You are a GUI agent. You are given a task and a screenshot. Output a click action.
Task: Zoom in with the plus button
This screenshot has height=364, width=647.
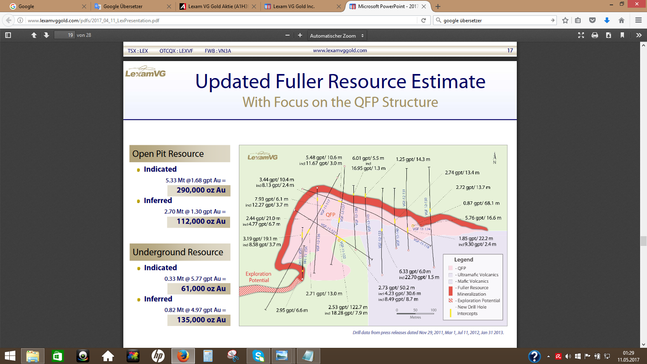pos(300,35)
